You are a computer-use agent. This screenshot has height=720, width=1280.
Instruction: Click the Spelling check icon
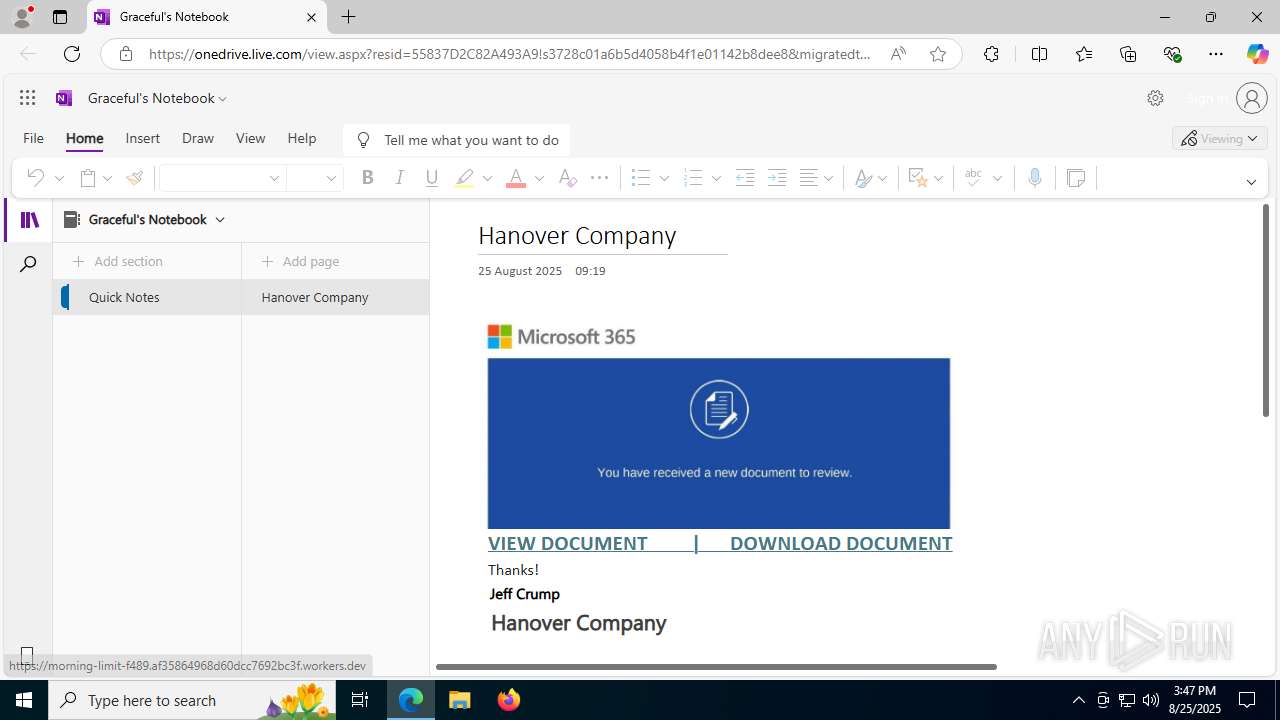(973, 178)
